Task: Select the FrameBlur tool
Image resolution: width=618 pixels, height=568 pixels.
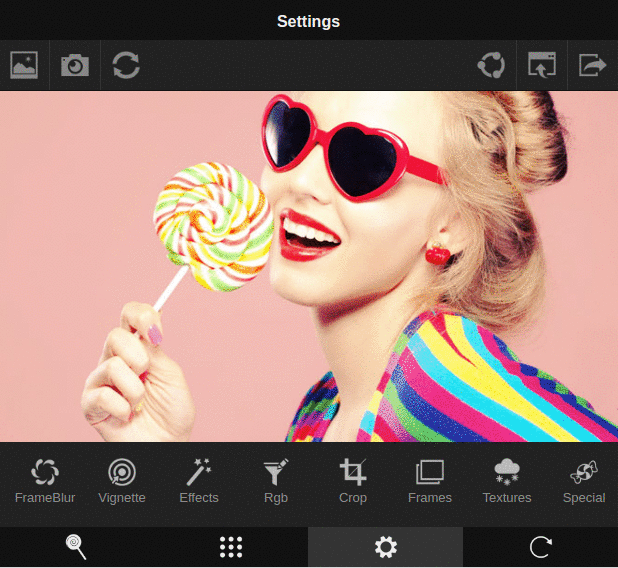Action: [x=45, y=481]
